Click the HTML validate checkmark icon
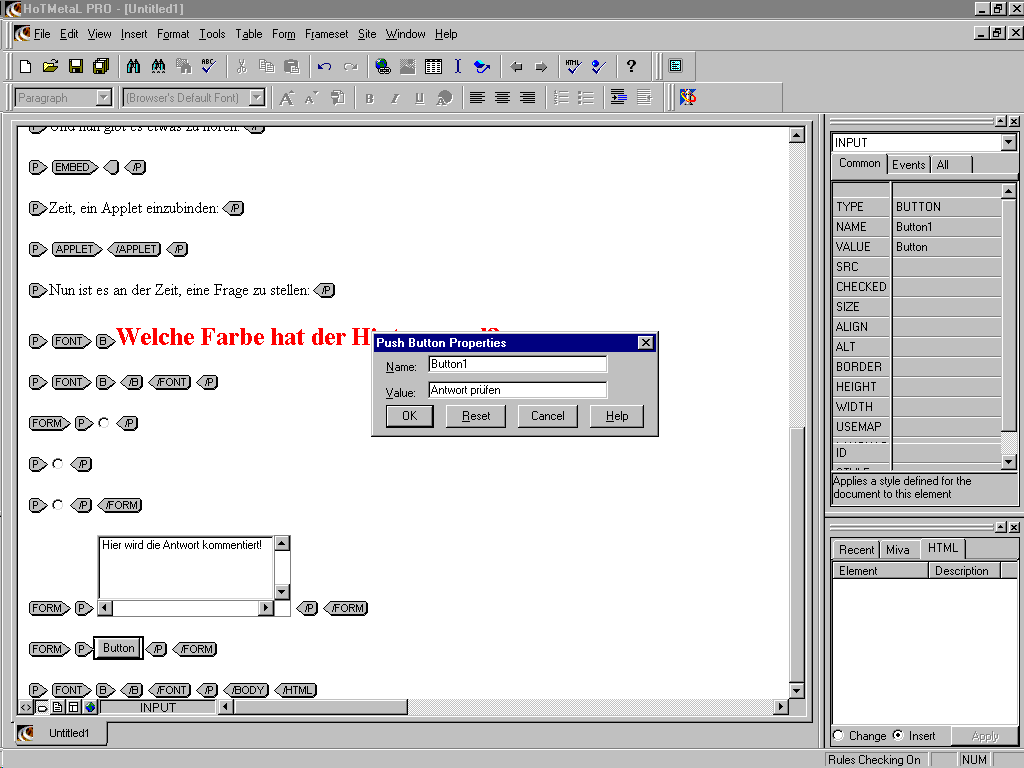The image size is (1024, 768). click(x=573, y=67)
